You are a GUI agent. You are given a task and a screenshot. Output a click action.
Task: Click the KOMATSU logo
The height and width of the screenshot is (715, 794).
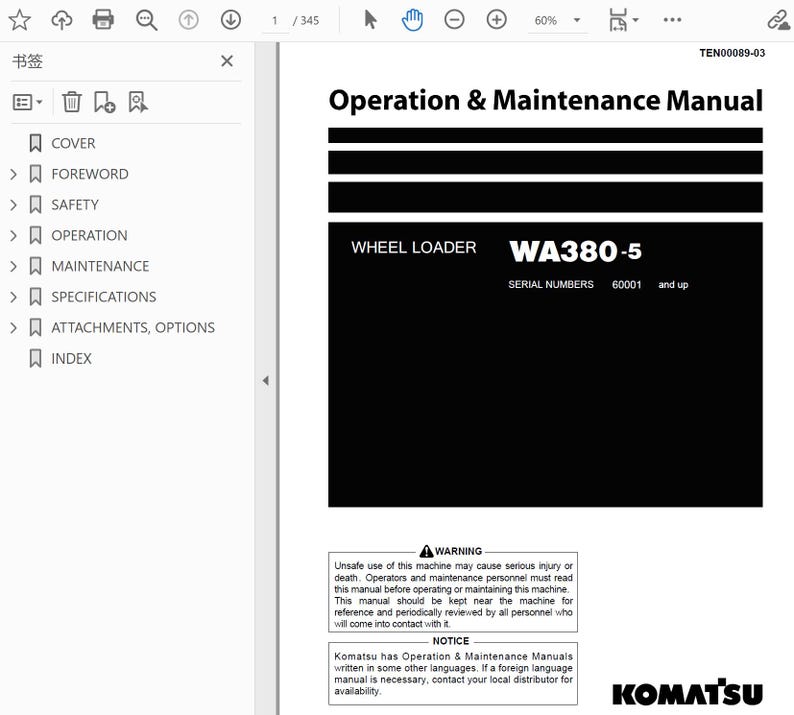(687, 693)
